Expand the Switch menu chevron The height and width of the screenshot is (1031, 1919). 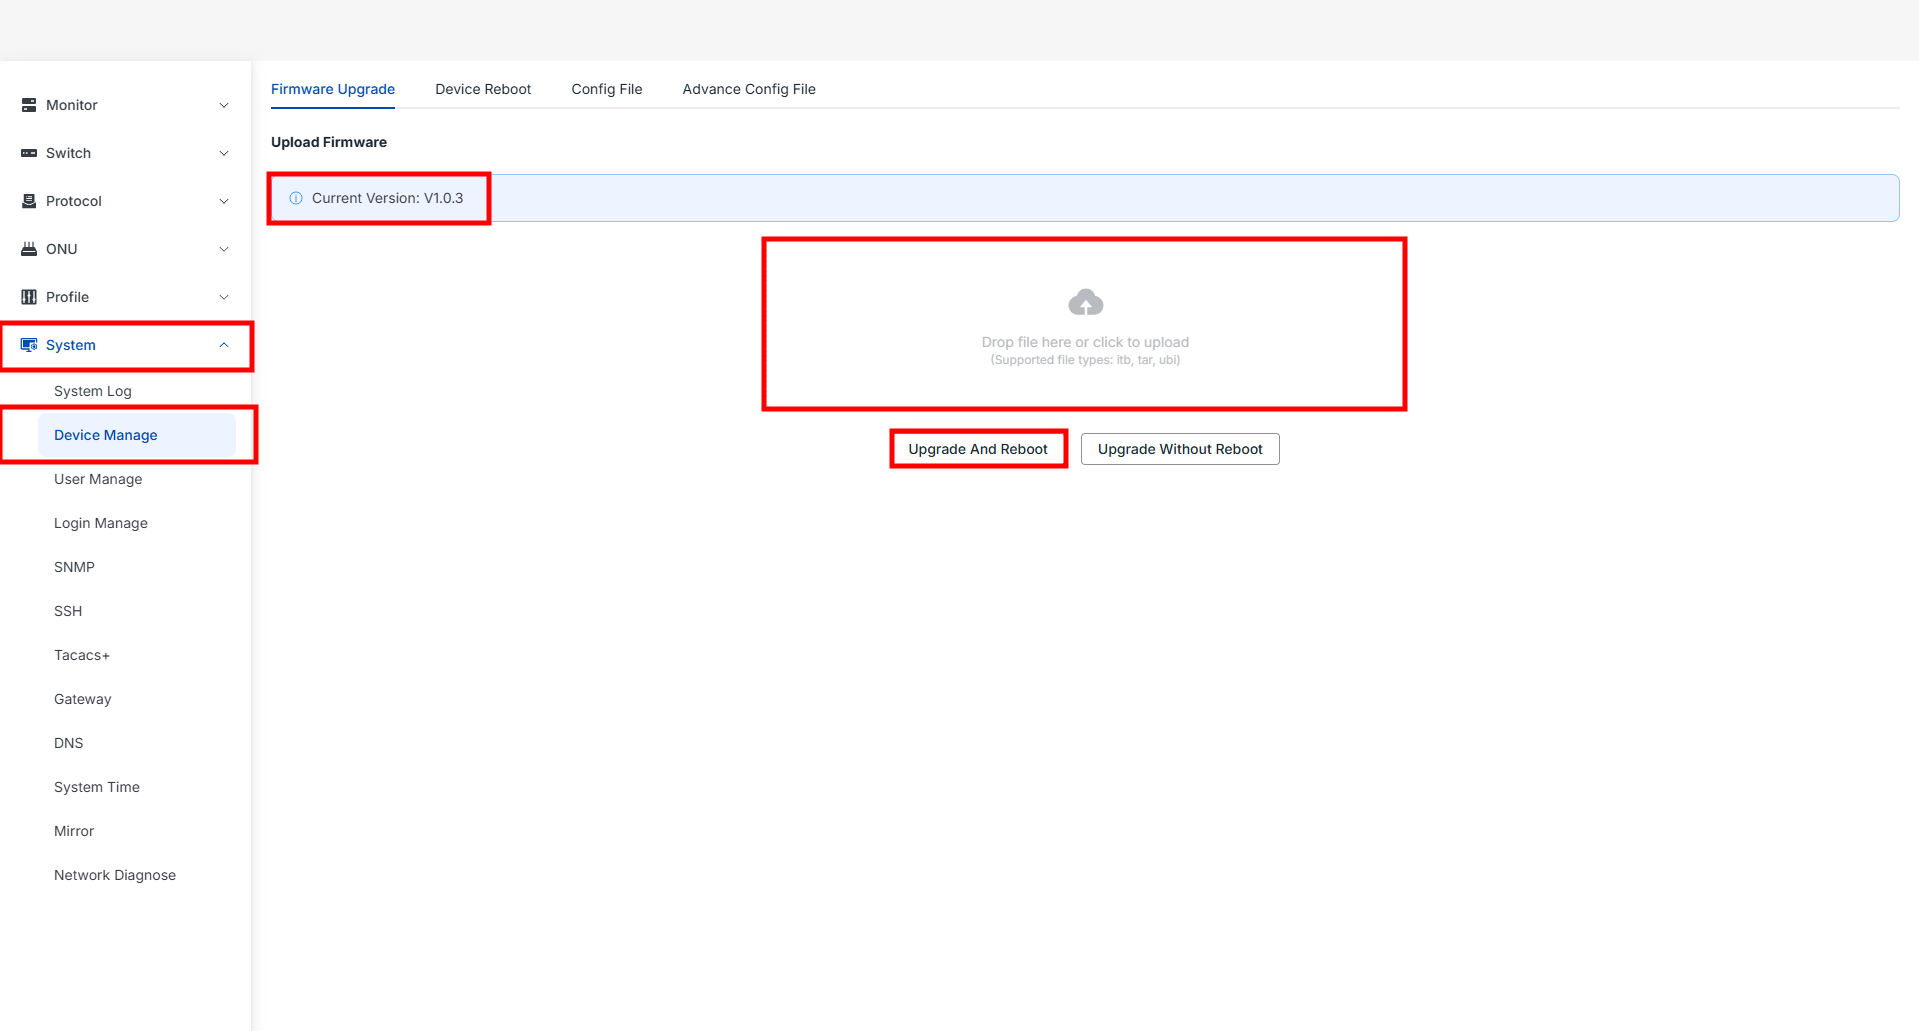224,153
